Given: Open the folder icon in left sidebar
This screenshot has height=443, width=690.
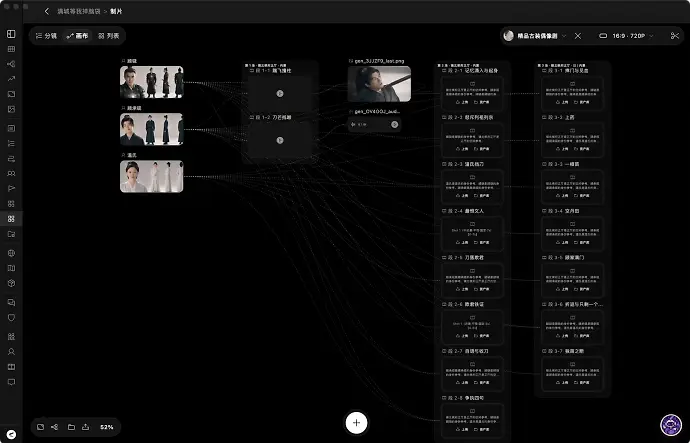Looking at the screenshot, I should [11, 234].
